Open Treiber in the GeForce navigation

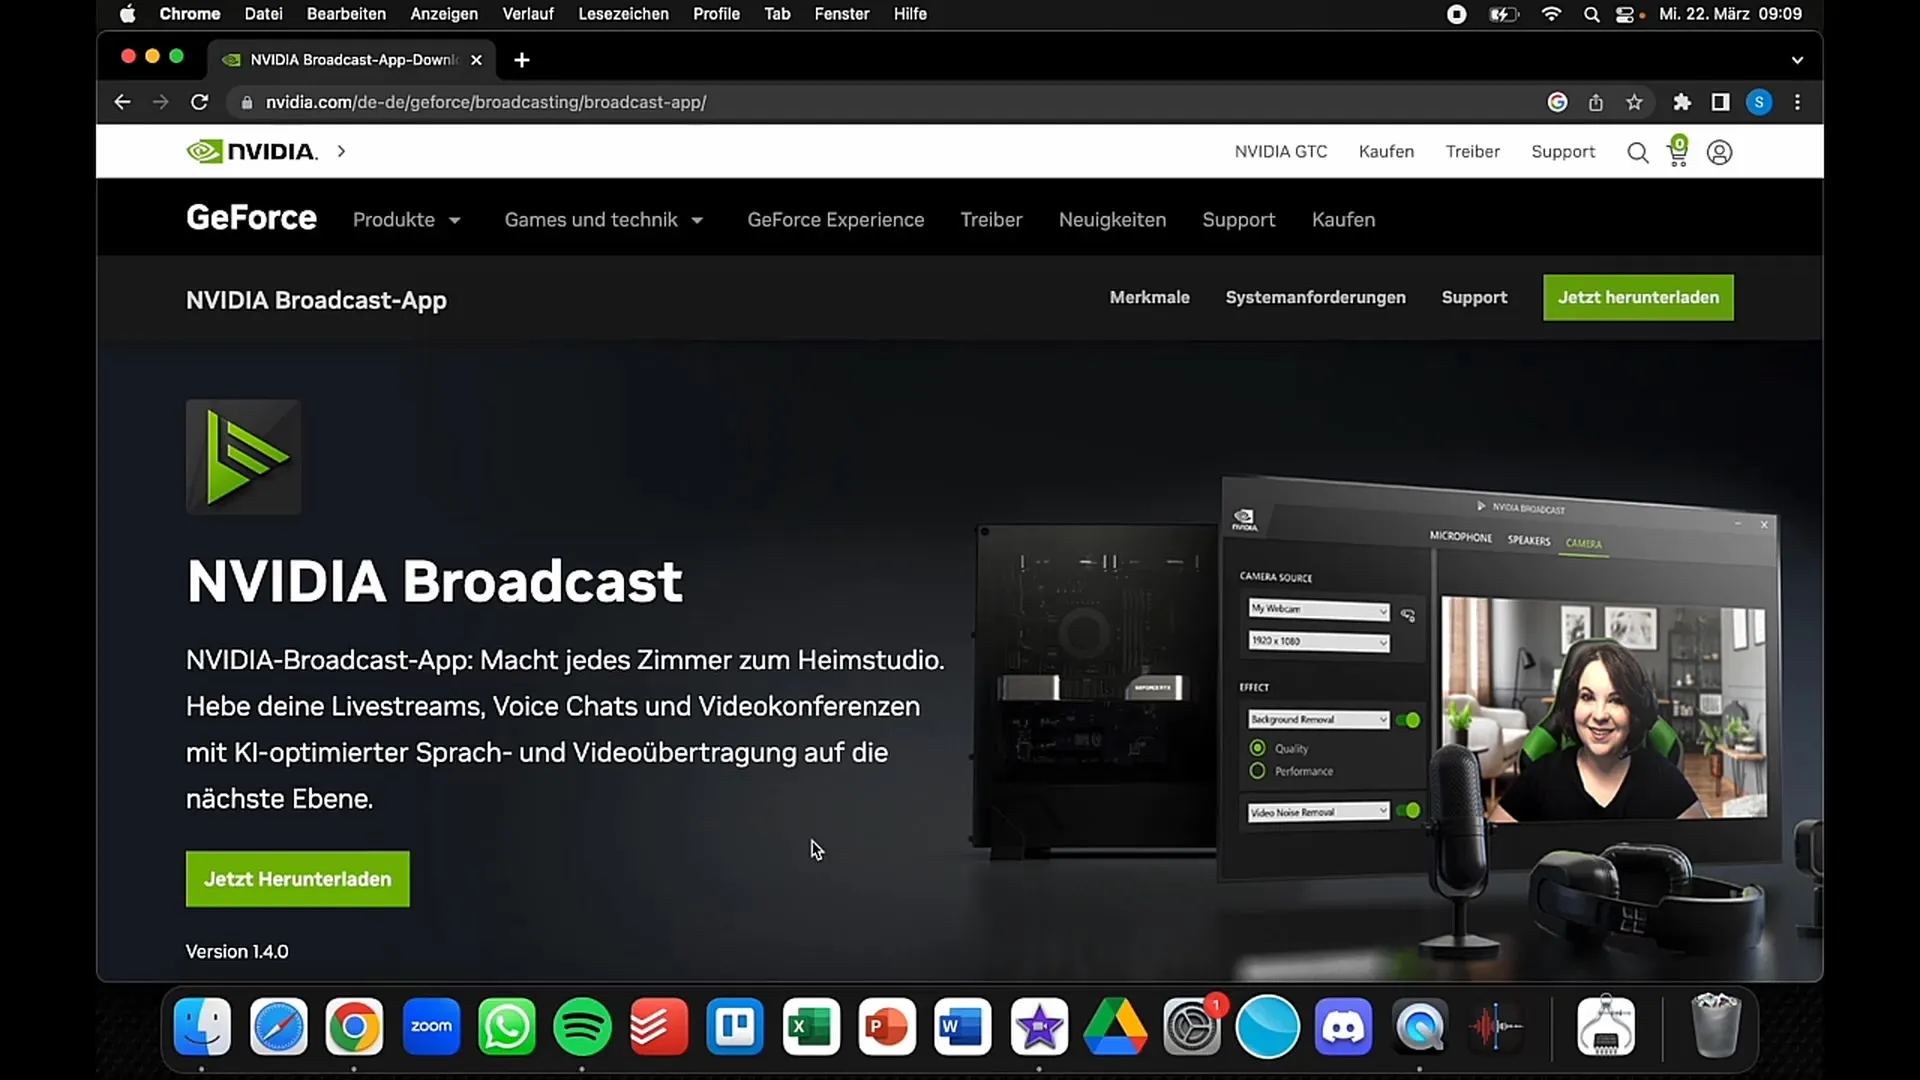point(991,220)
